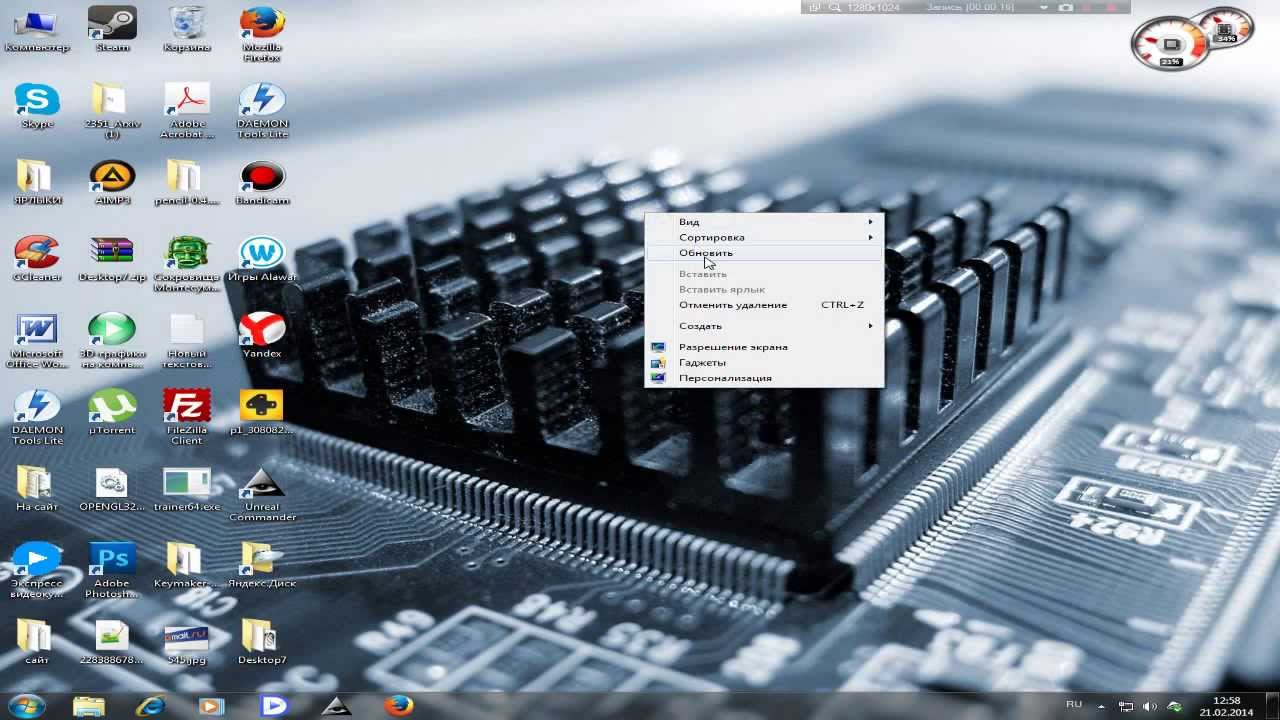
Task: Open Гаджеты from the context menu
Action: point(764,363)
